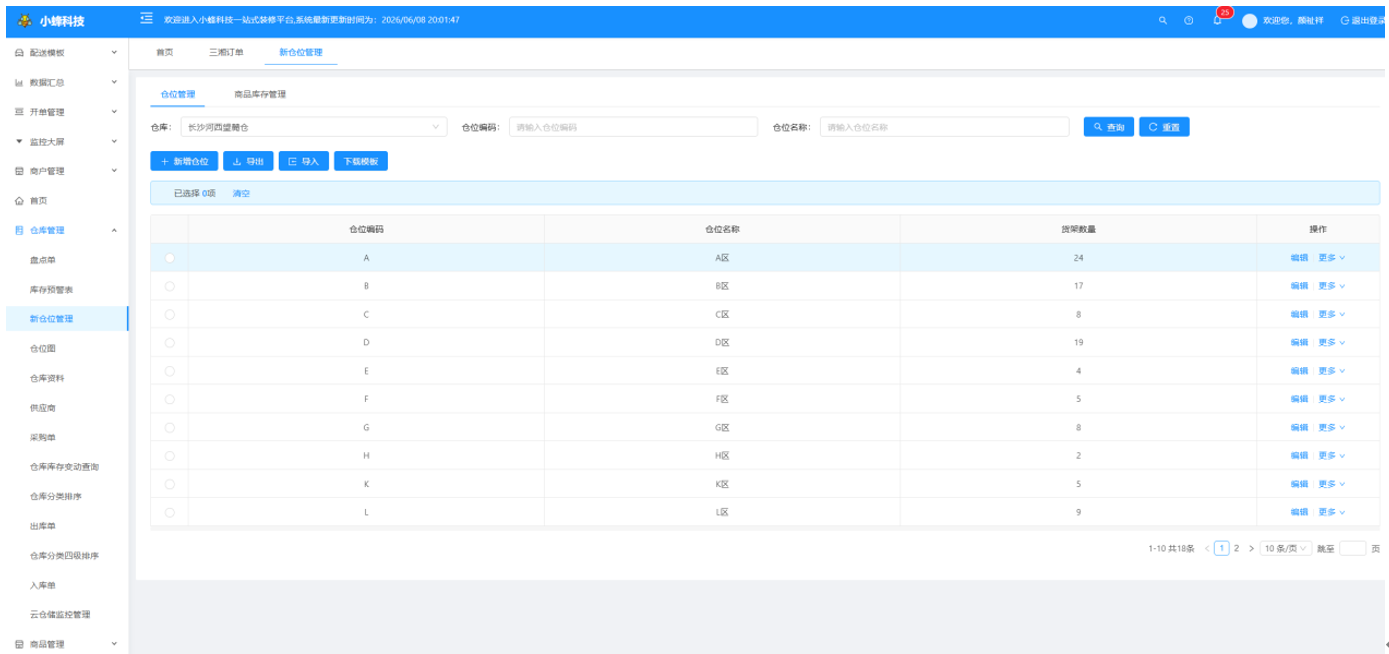
Task: Select the radio button for row C
Action: pos(169,314)
